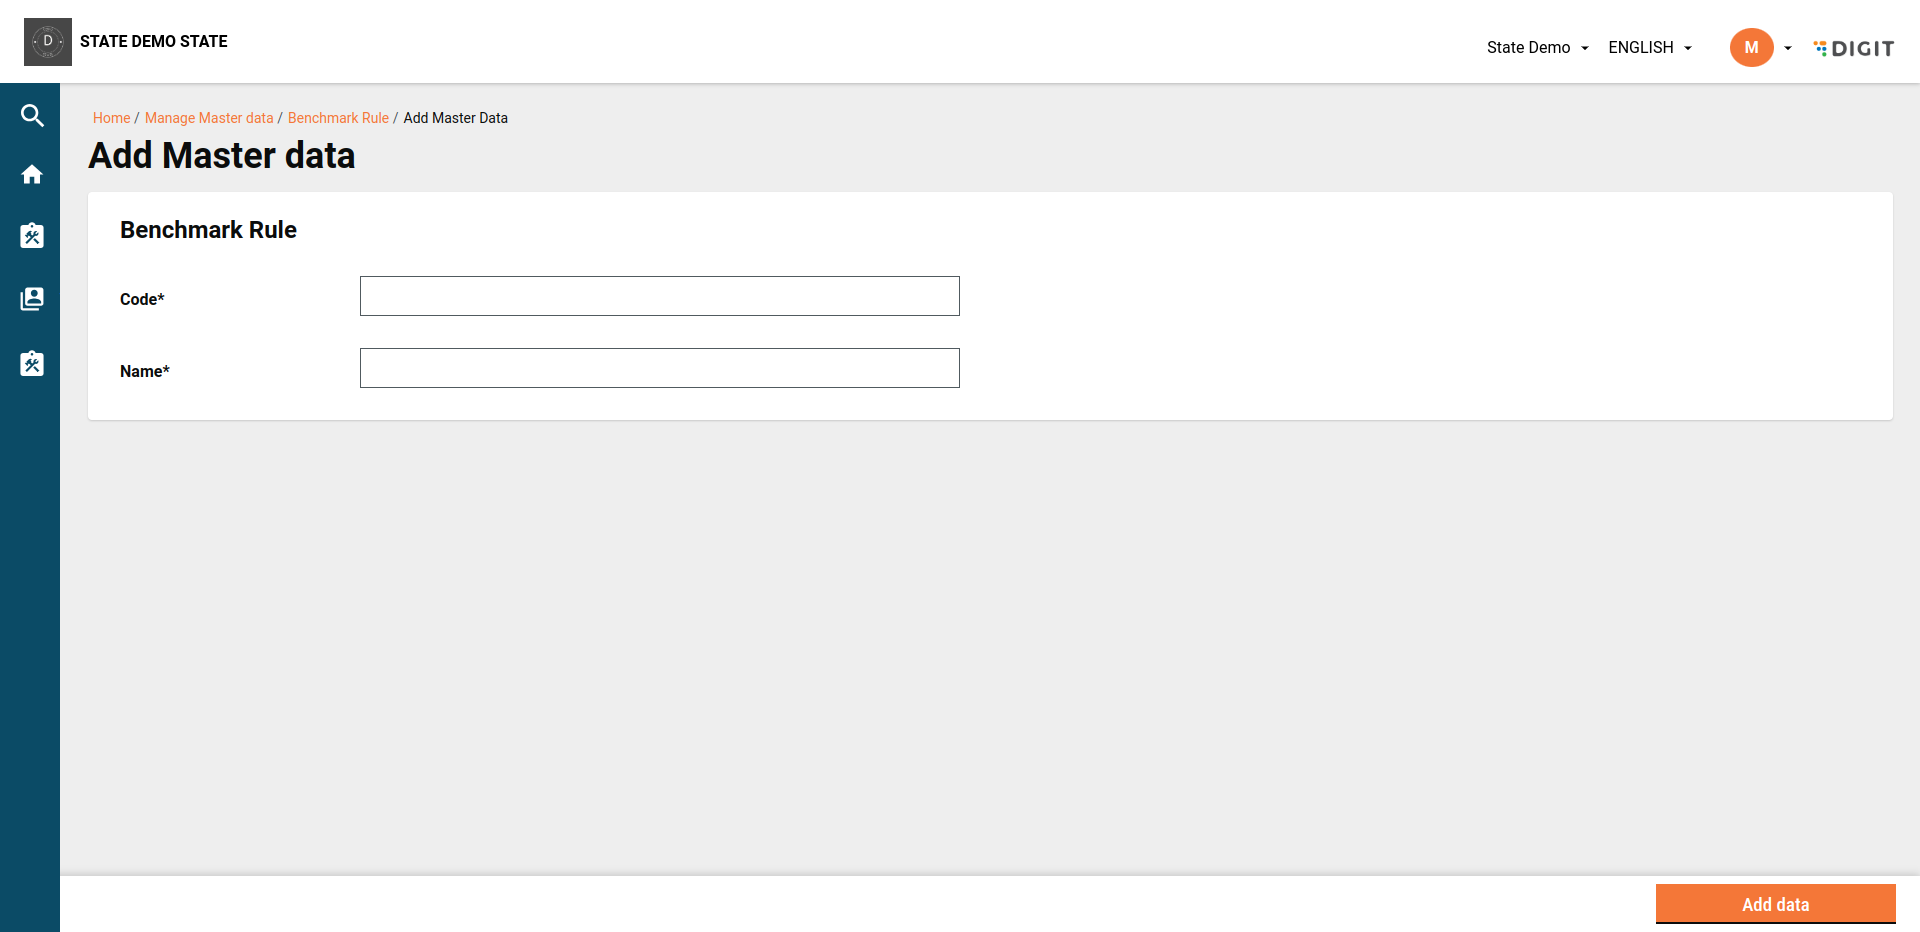
Task: Click the clipboard-tools icon just below the home icon
Action: click(32, 236)
